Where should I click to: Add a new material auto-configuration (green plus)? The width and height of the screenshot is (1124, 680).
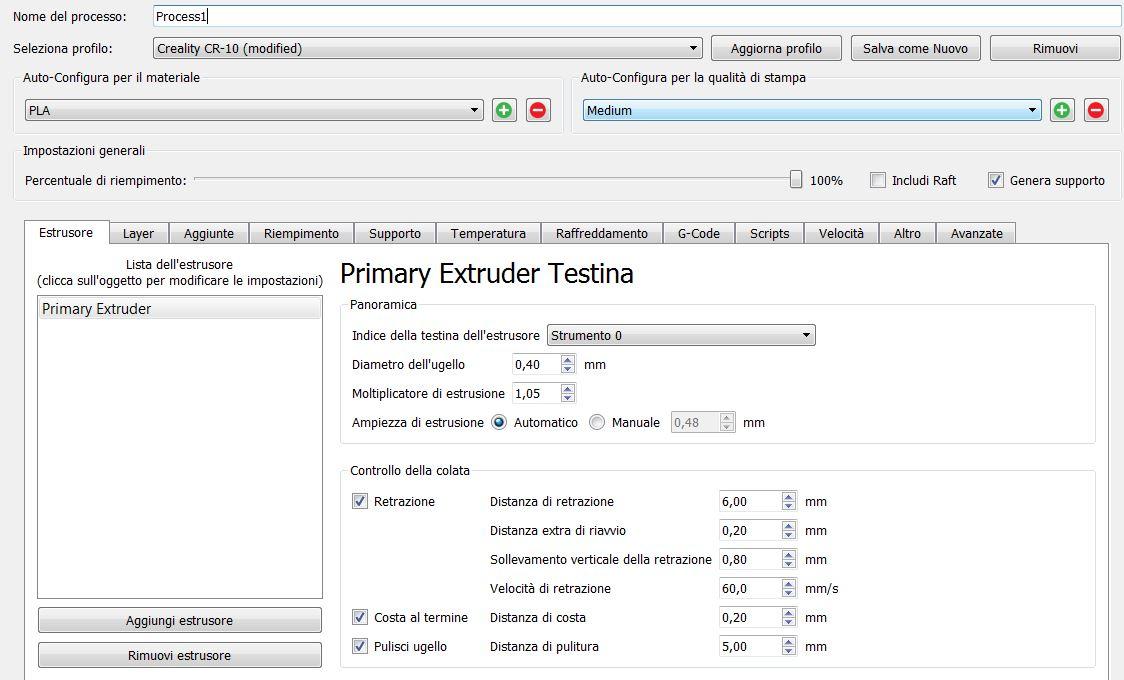coord(504,110)
